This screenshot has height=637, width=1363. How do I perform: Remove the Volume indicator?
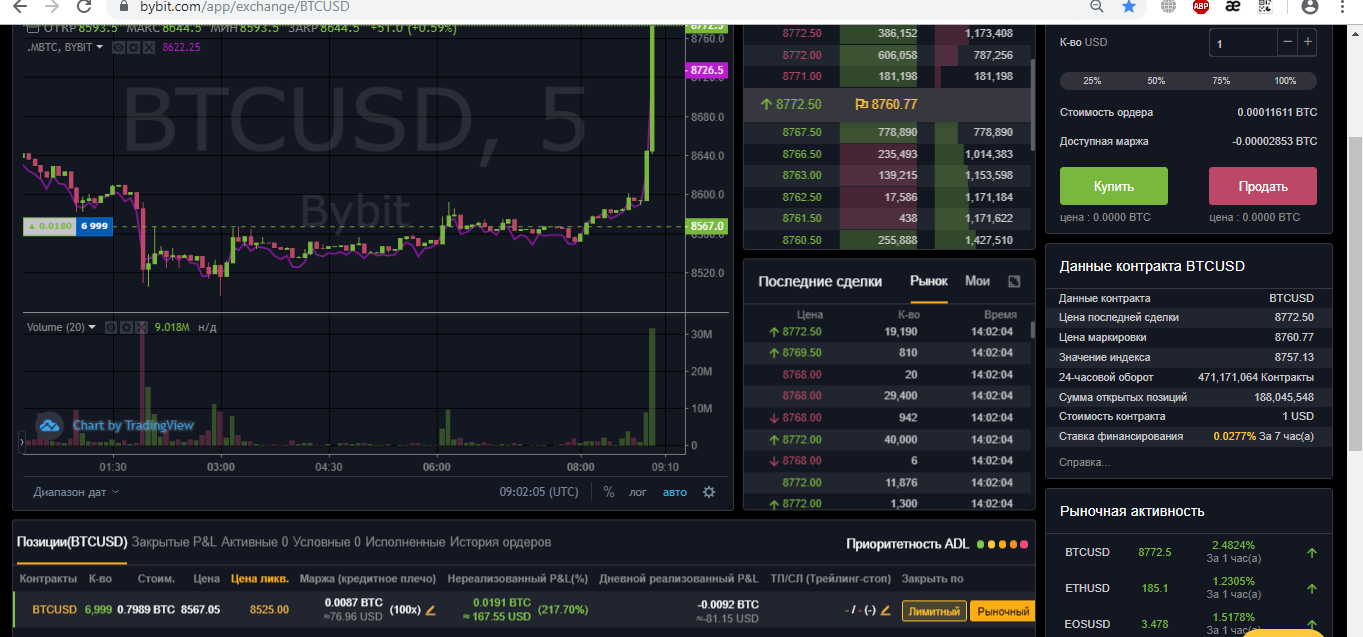coord(142,327)
